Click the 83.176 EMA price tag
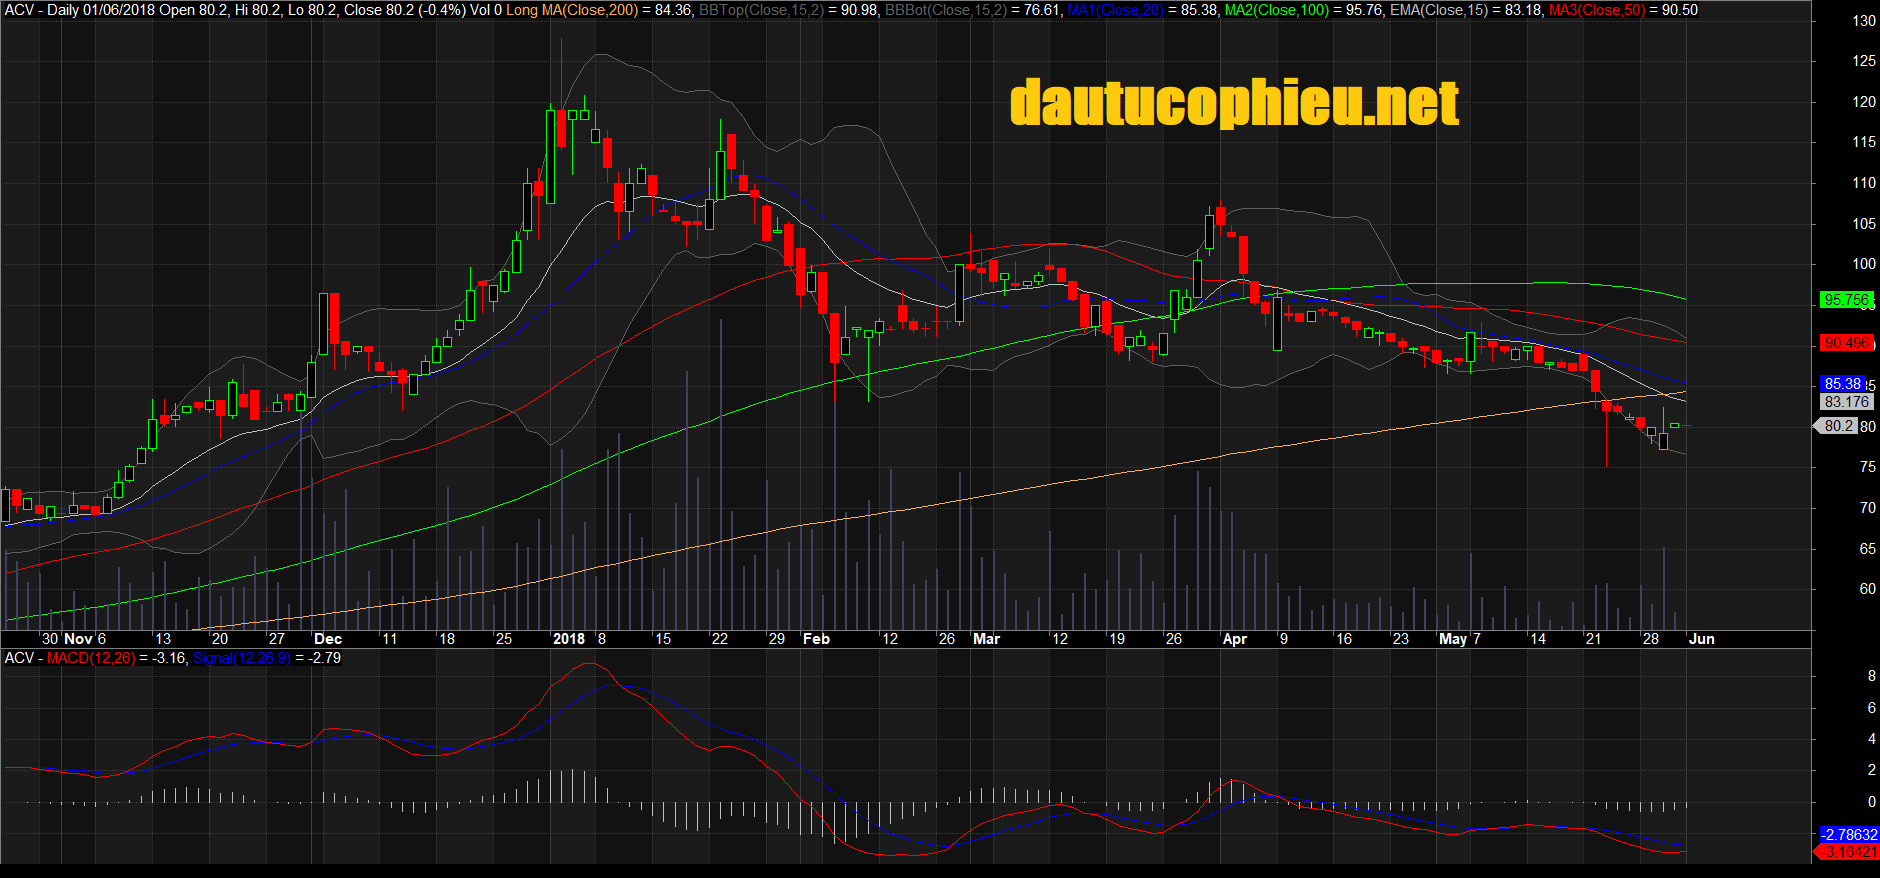The width and height of the screenshot is (1880, 878). coord(1845,402)
